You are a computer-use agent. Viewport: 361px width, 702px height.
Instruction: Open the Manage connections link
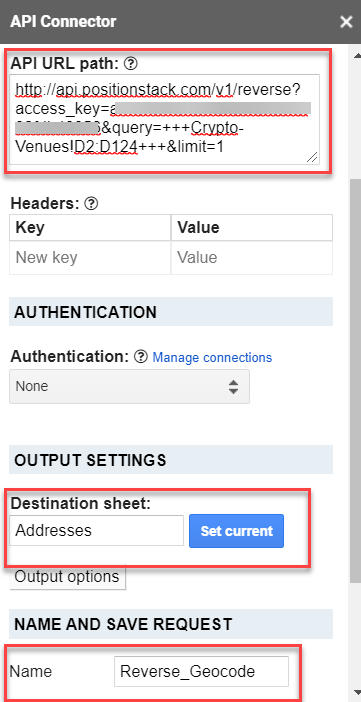(212, 357)
